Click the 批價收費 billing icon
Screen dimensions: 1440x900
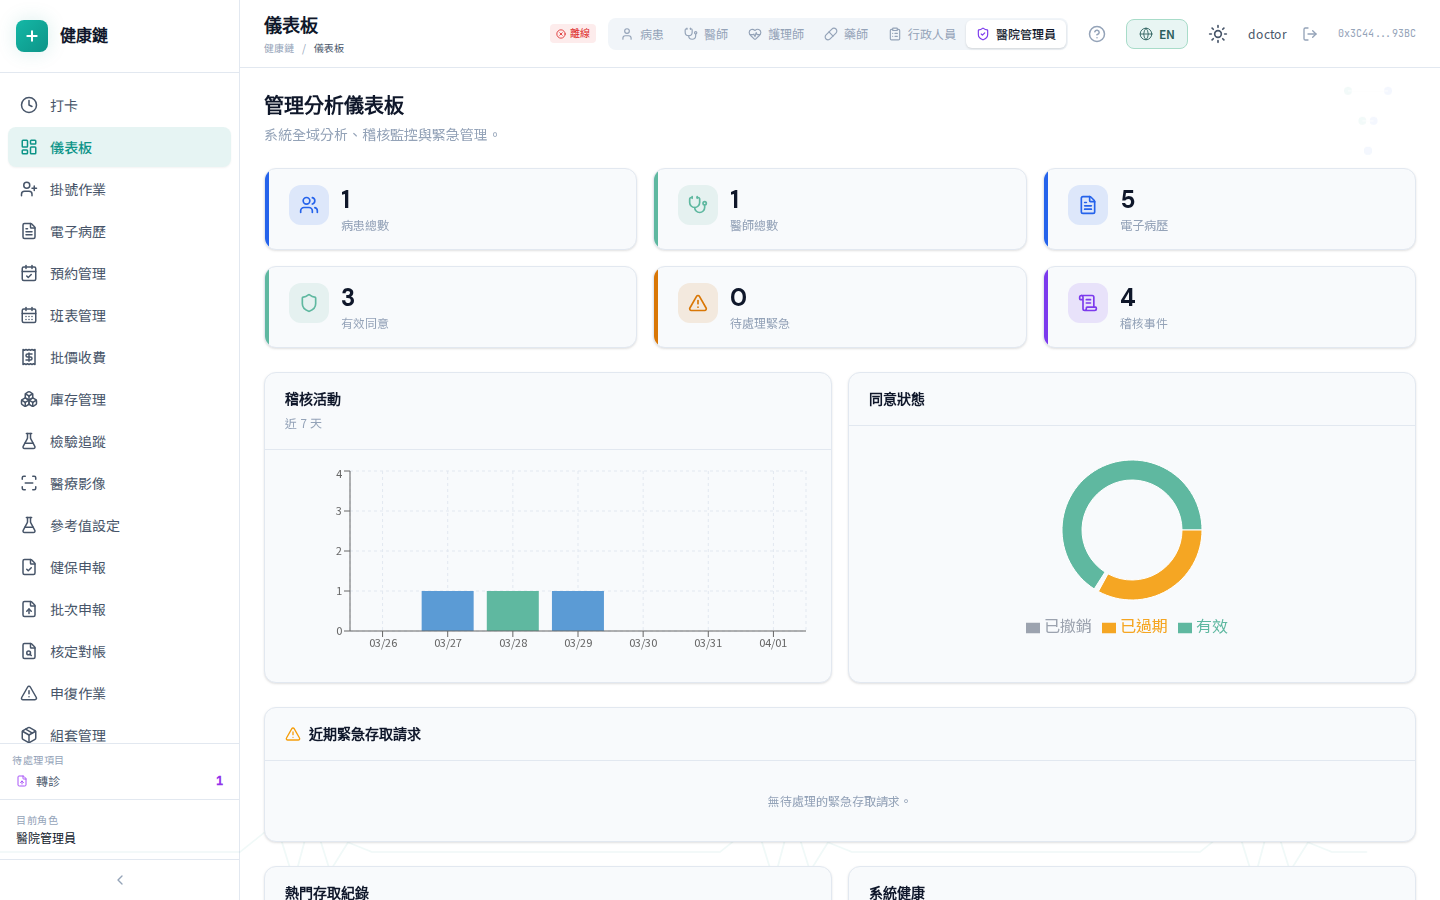(x=29, y=357)
